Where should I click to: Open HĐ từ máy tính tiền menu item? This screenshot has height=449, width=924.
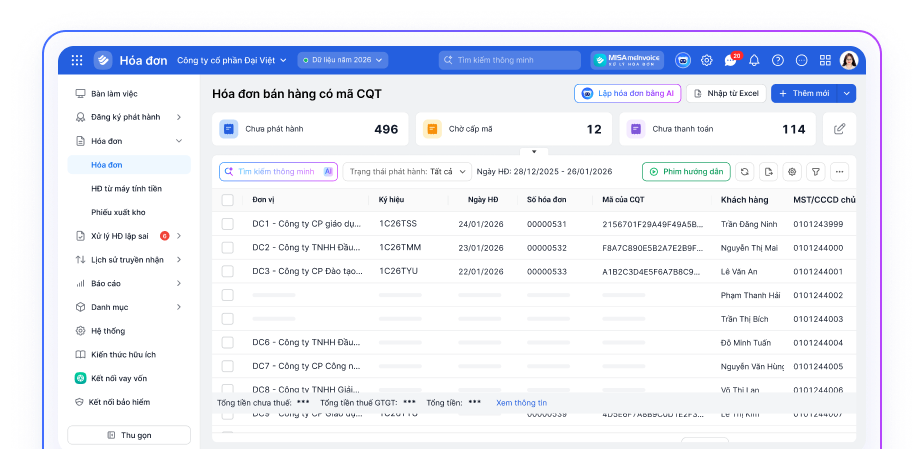(126, 188)
